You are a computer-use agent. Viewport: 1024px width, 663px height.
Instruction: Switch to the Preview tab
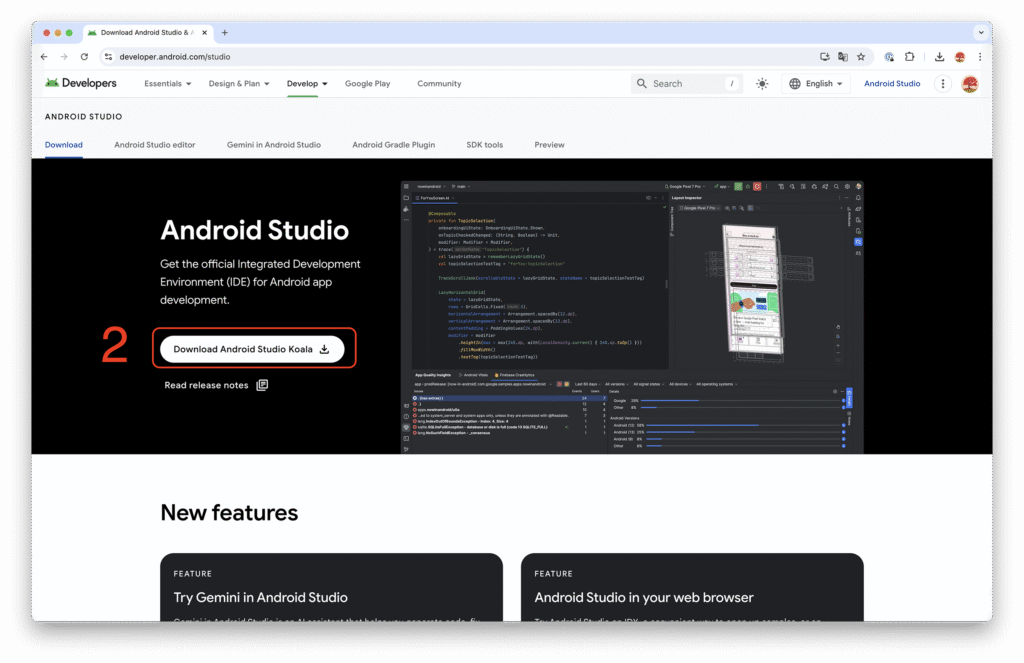point(549,145)
